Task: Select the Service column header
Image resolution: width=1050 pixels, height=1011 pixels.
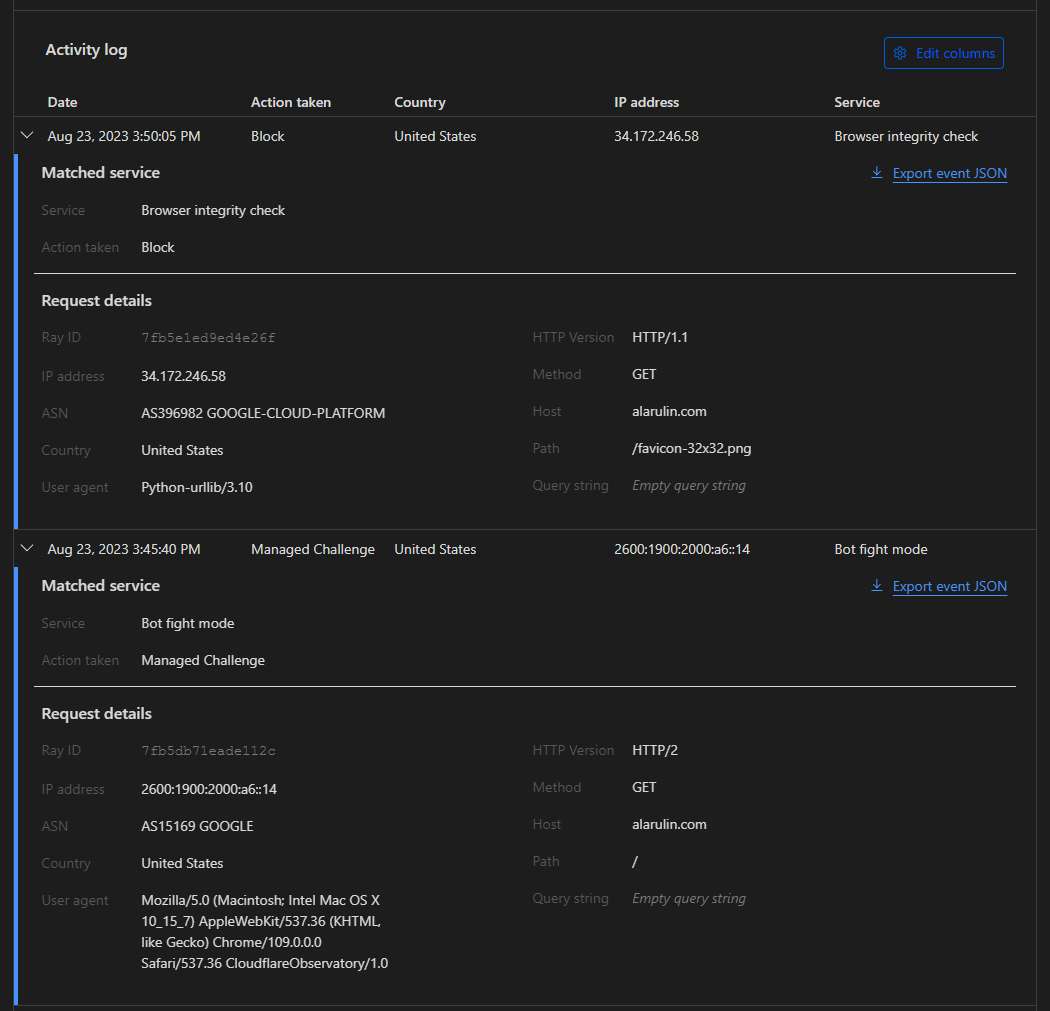Action: coord(857,102)
